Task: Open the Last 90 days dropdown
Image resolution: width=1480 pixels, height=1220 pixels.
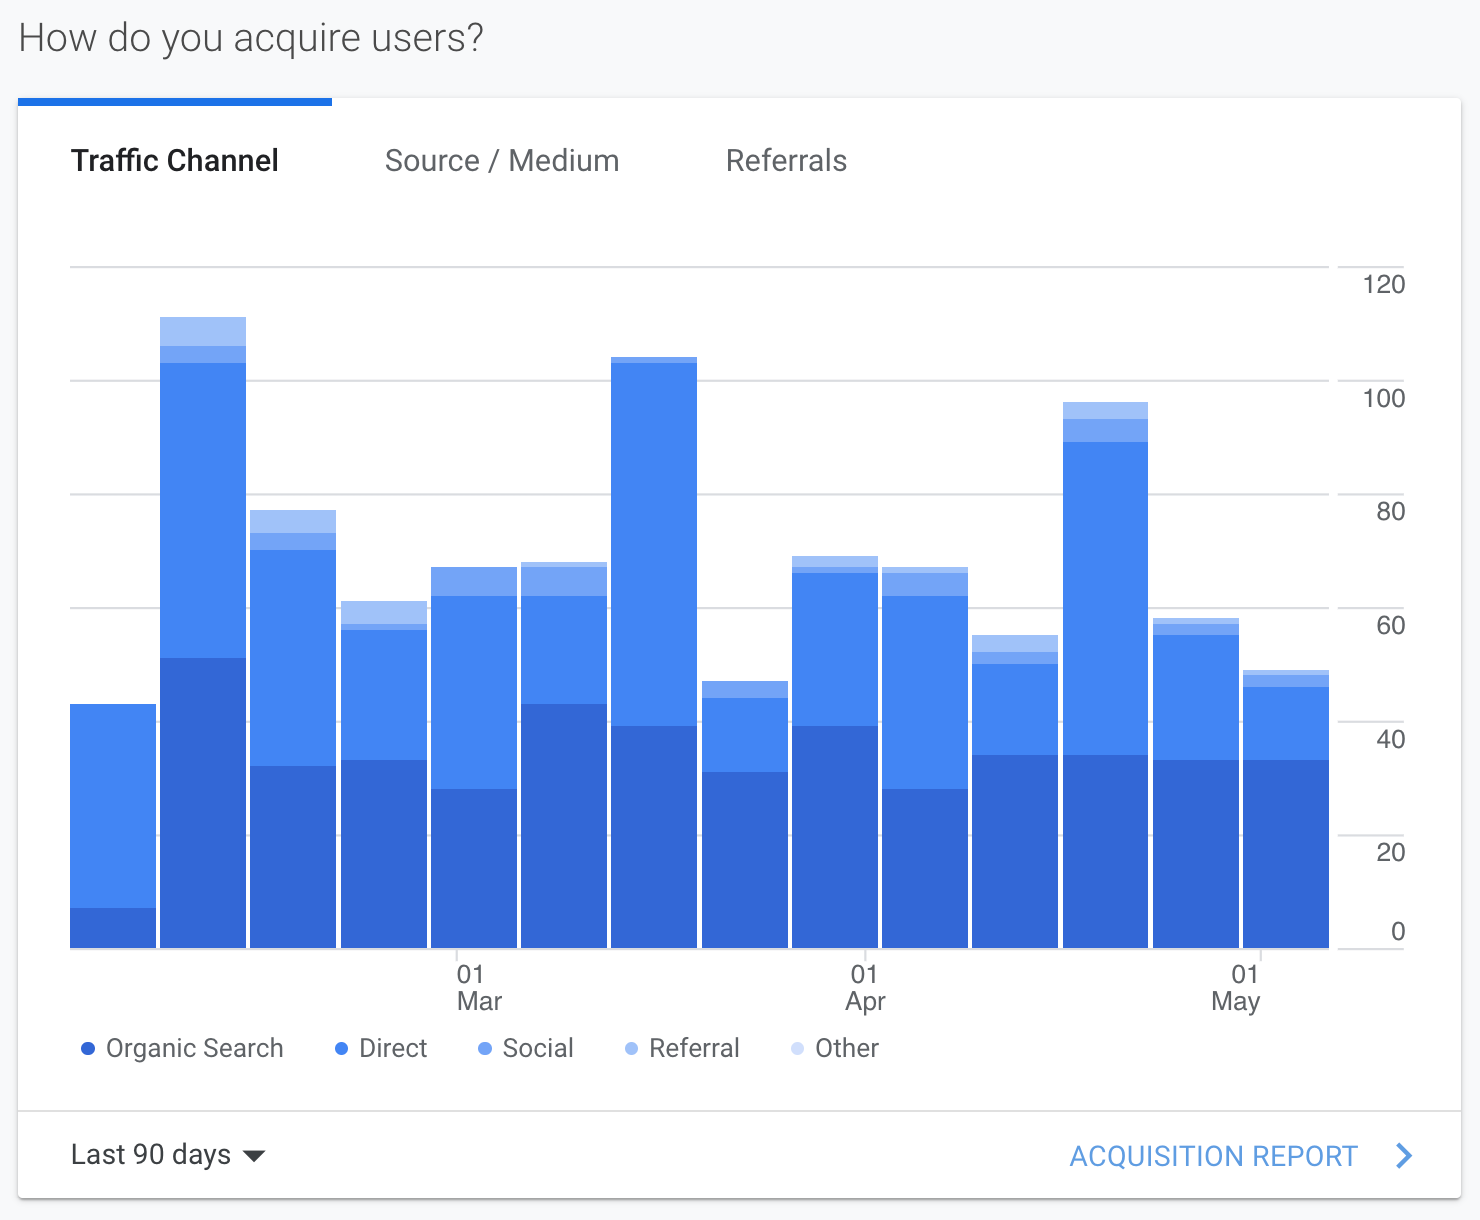Action: point(151,1155)
